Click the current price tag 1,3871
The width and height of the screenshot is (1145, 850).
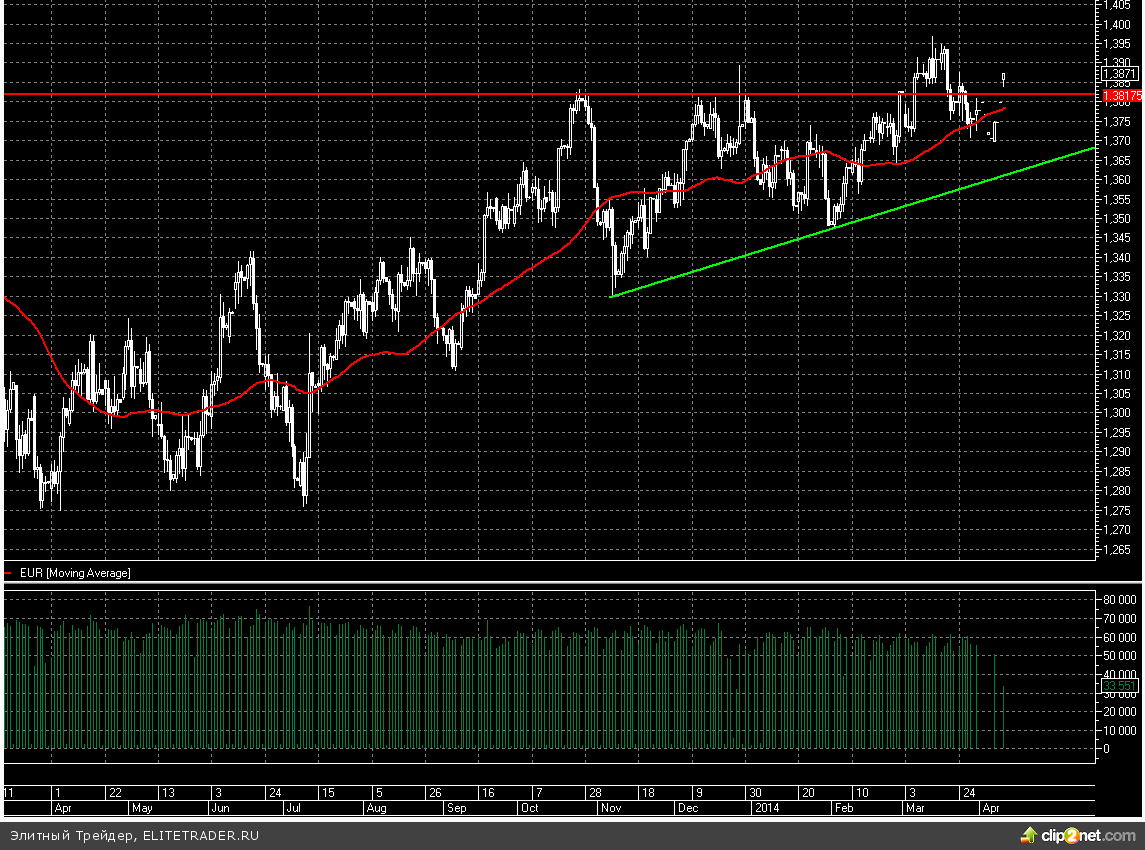point(1119,74)
